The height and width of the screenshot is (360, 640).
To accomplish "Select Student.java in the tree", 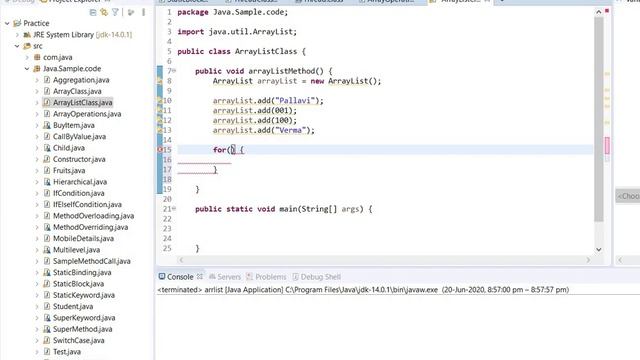I will [x=73, y=306].
